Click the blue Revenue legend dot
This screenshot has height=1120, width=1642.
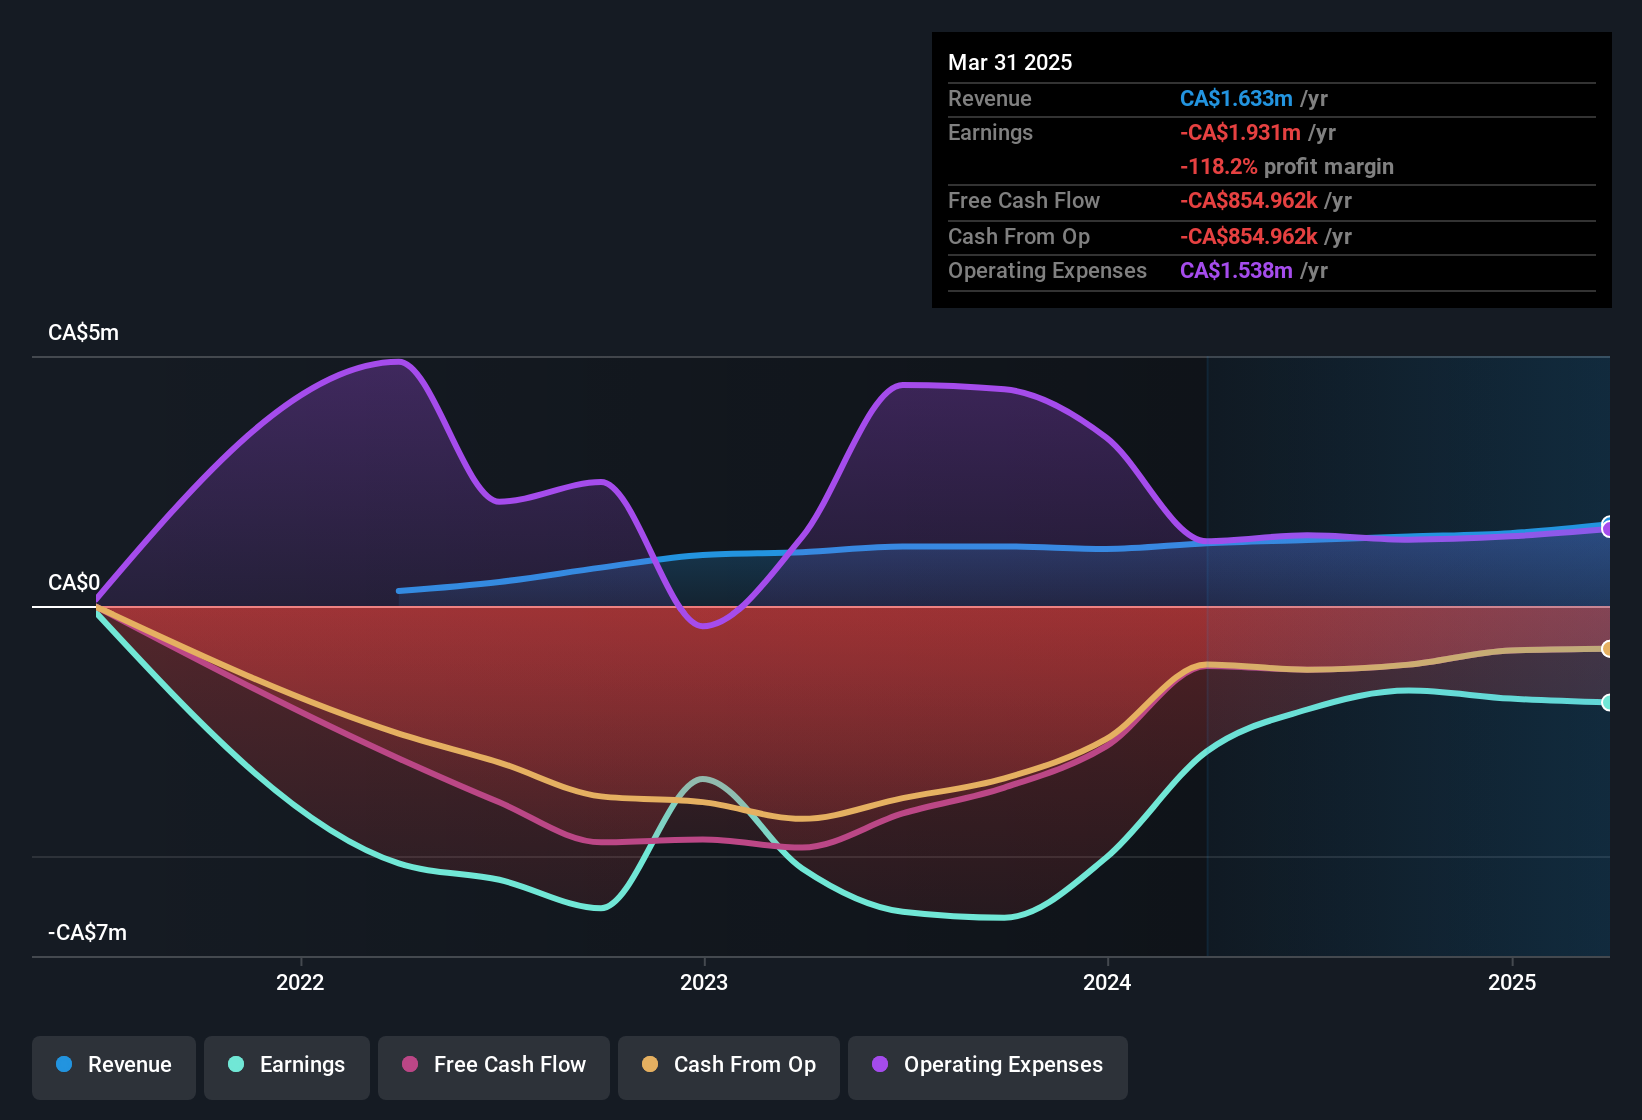click(x=64, y=1064)
